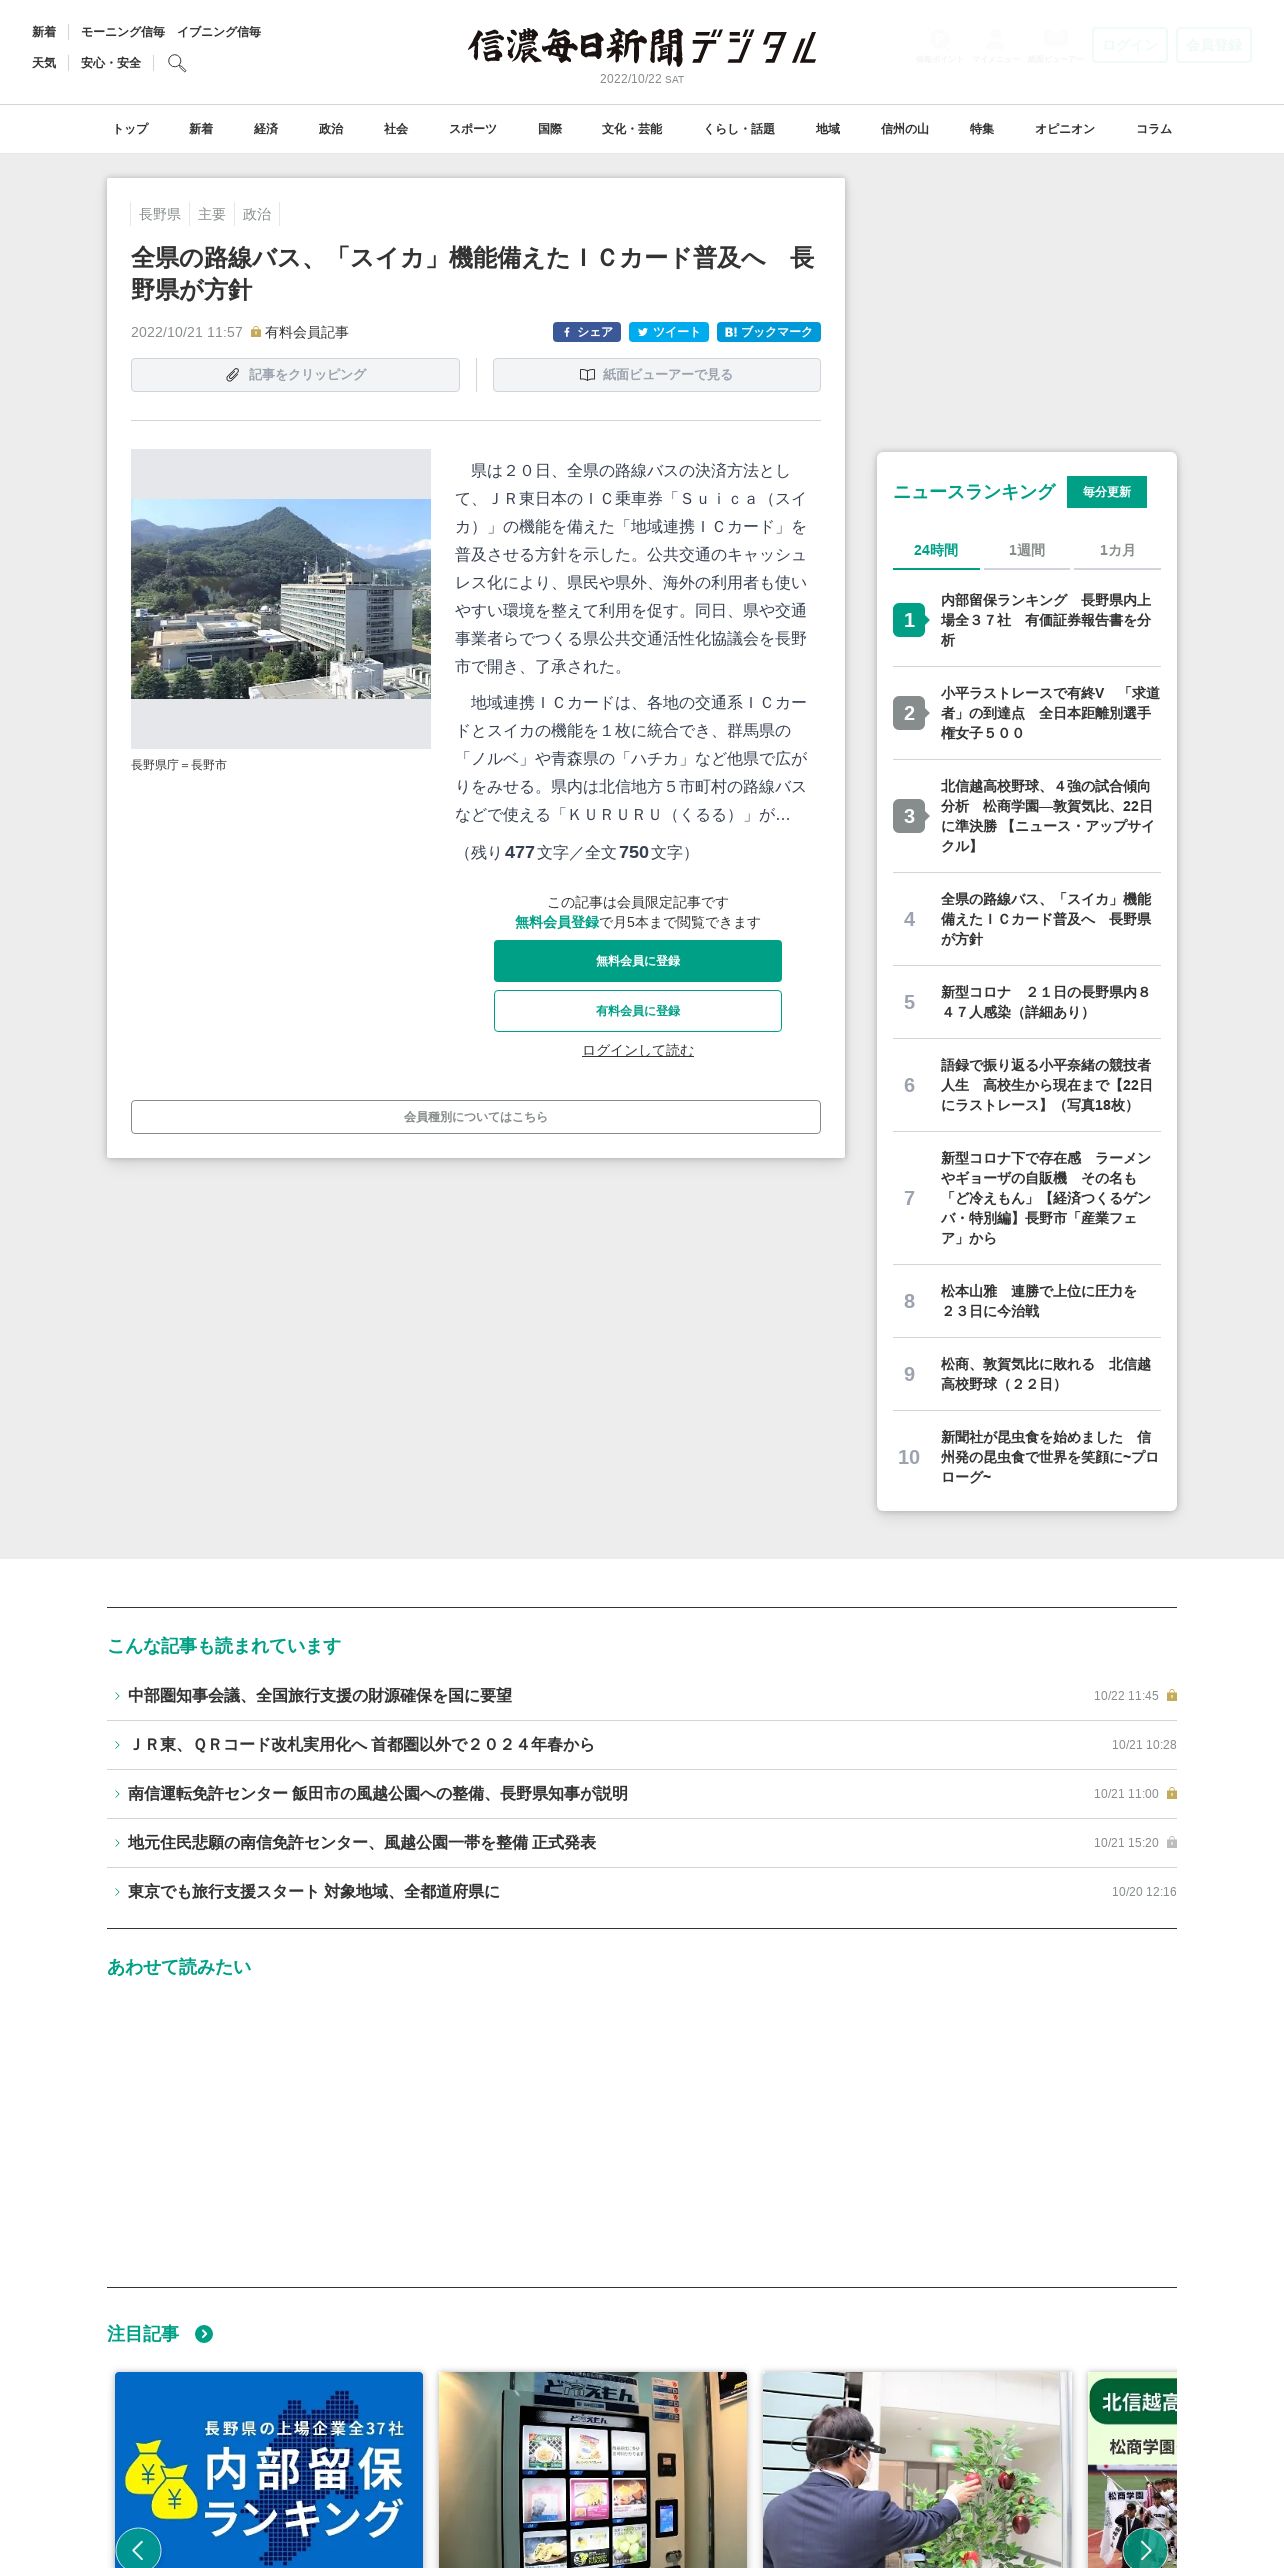Add a Hatena ブックマーク
1284x2568 pixels.
769,332
